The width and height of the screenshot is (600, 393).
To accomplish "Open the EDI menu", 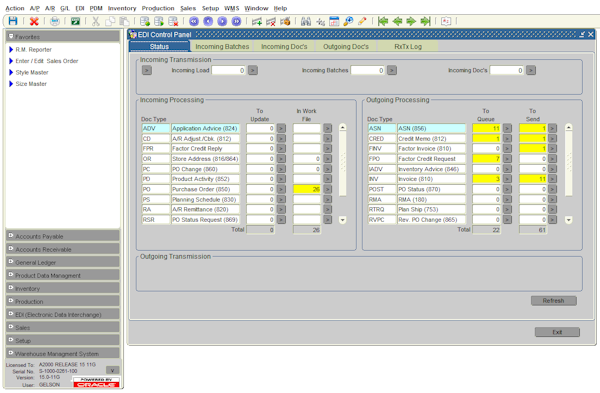I will [80, 8].
